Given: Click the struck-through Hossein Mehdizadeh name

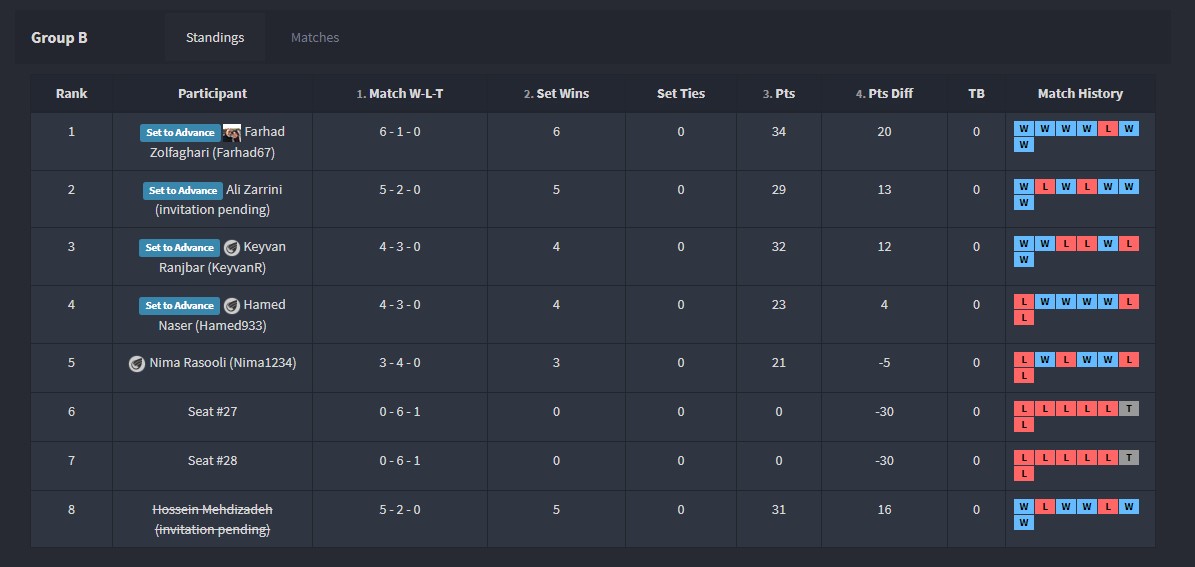Looking at the screenshot, I should [x=212, y=510].
